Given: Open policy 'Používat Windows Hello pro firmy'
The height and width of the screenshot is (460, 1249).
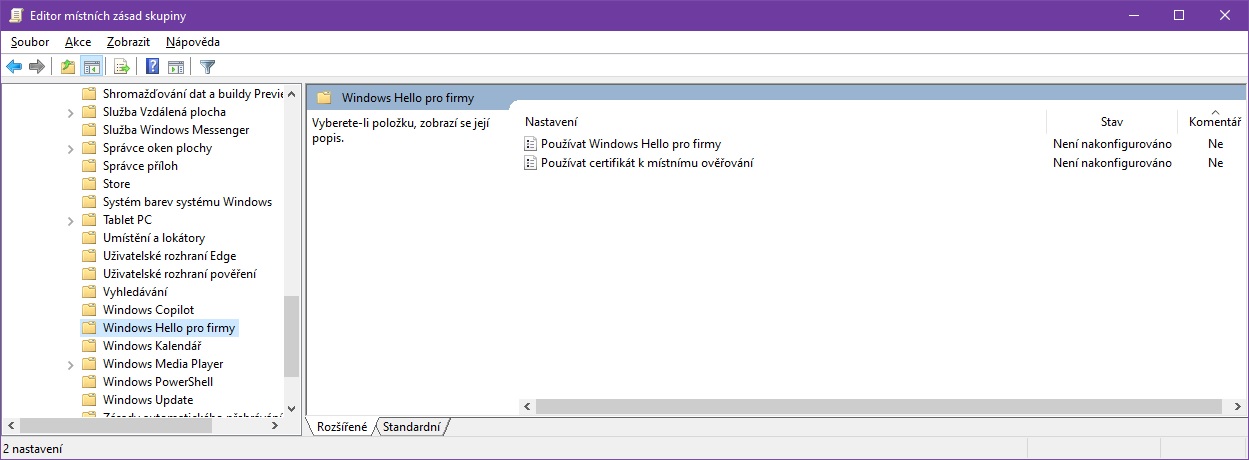Looking at the screenshot, I should (630, 144).
